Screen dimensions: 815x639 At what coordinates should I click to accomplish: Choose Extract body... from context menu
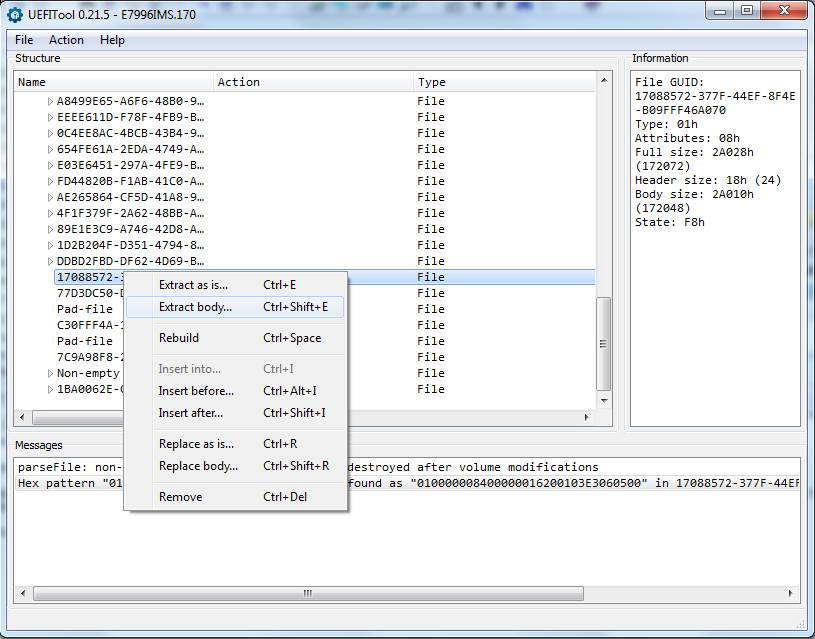click(235, 307)
